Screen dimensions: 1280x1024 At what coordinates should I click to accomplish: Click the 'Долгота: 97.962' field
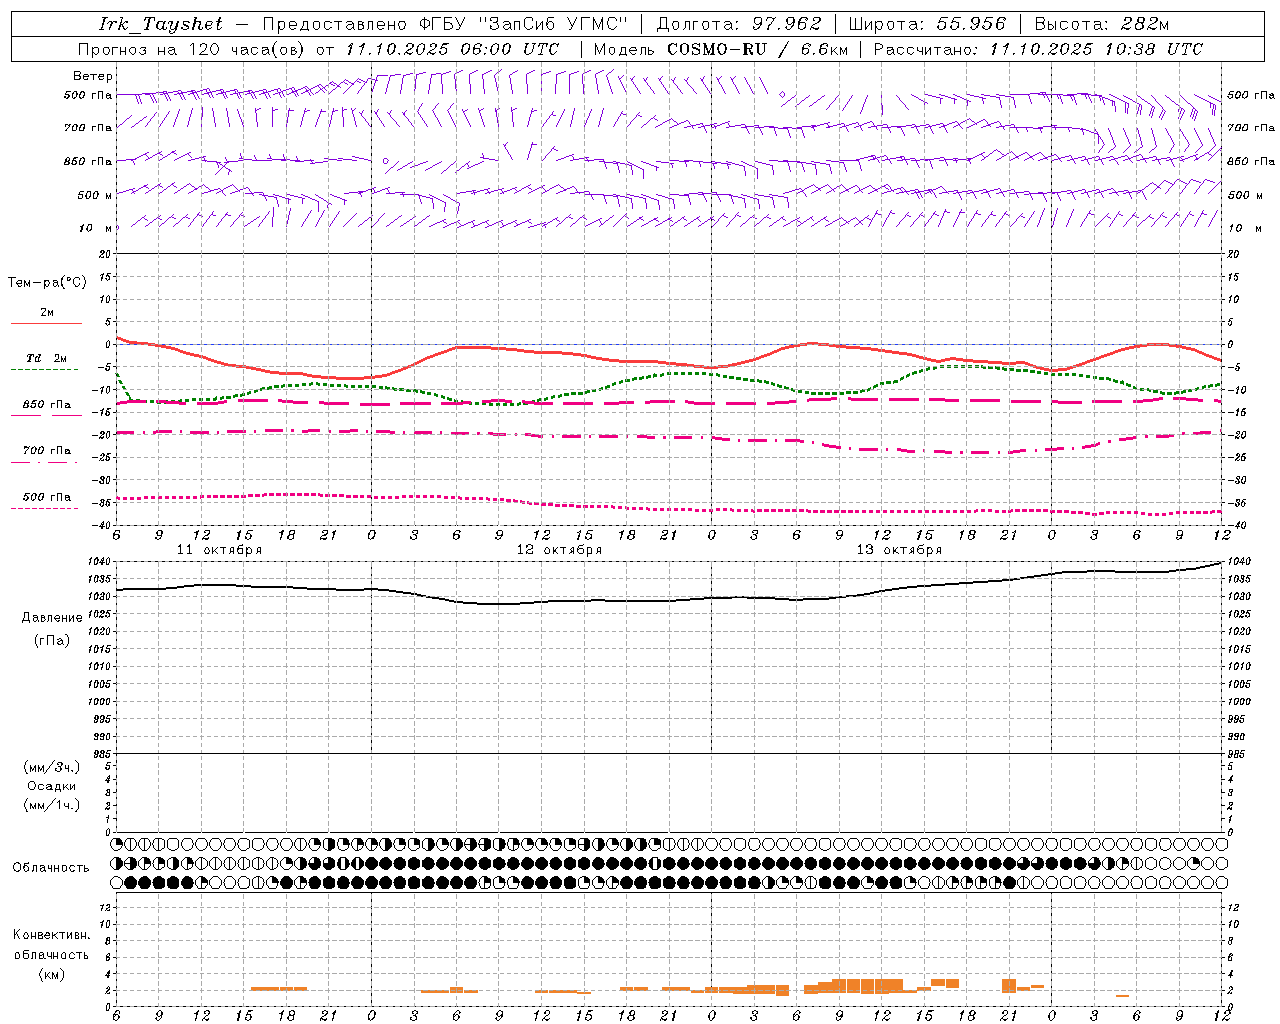tap(739, 24)
